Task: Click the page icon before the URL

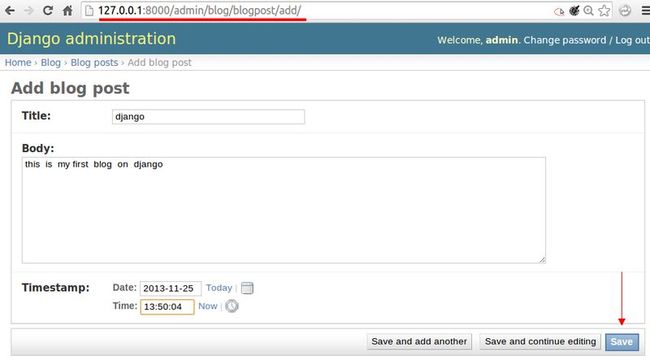Action: [x=89, y=10]
